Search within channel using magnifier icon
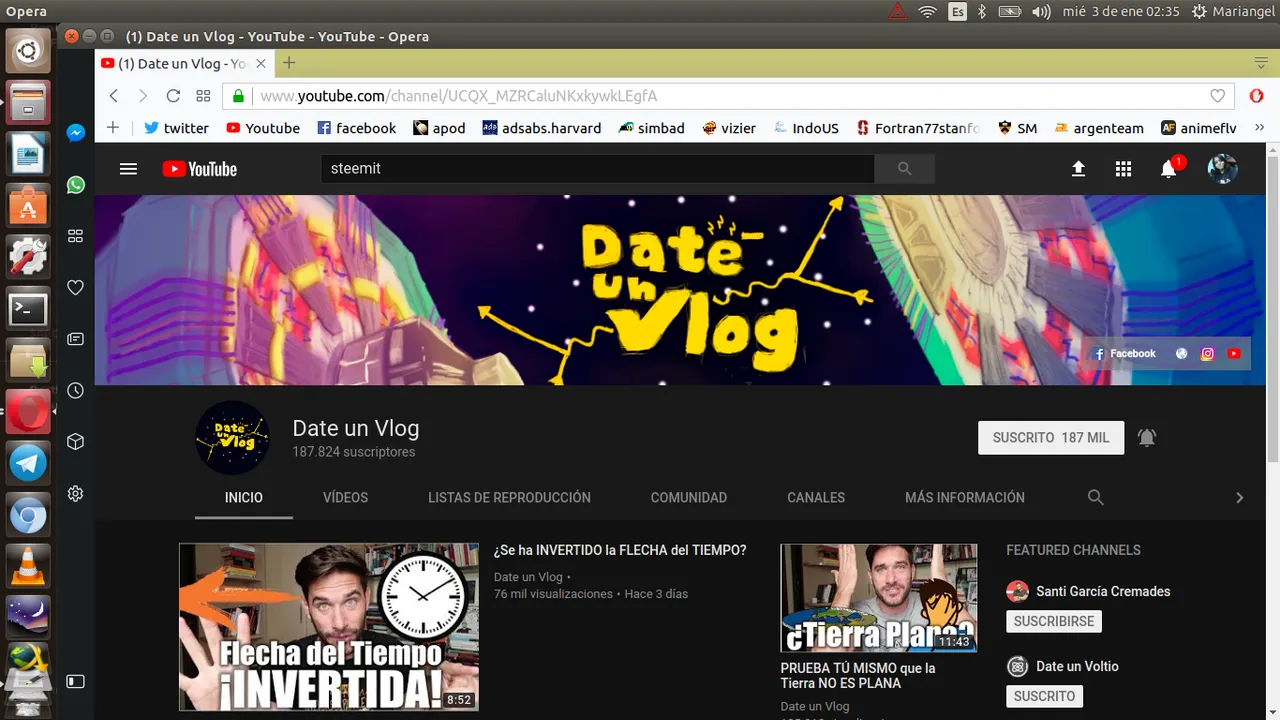1280x720 pixels. 1095,497
